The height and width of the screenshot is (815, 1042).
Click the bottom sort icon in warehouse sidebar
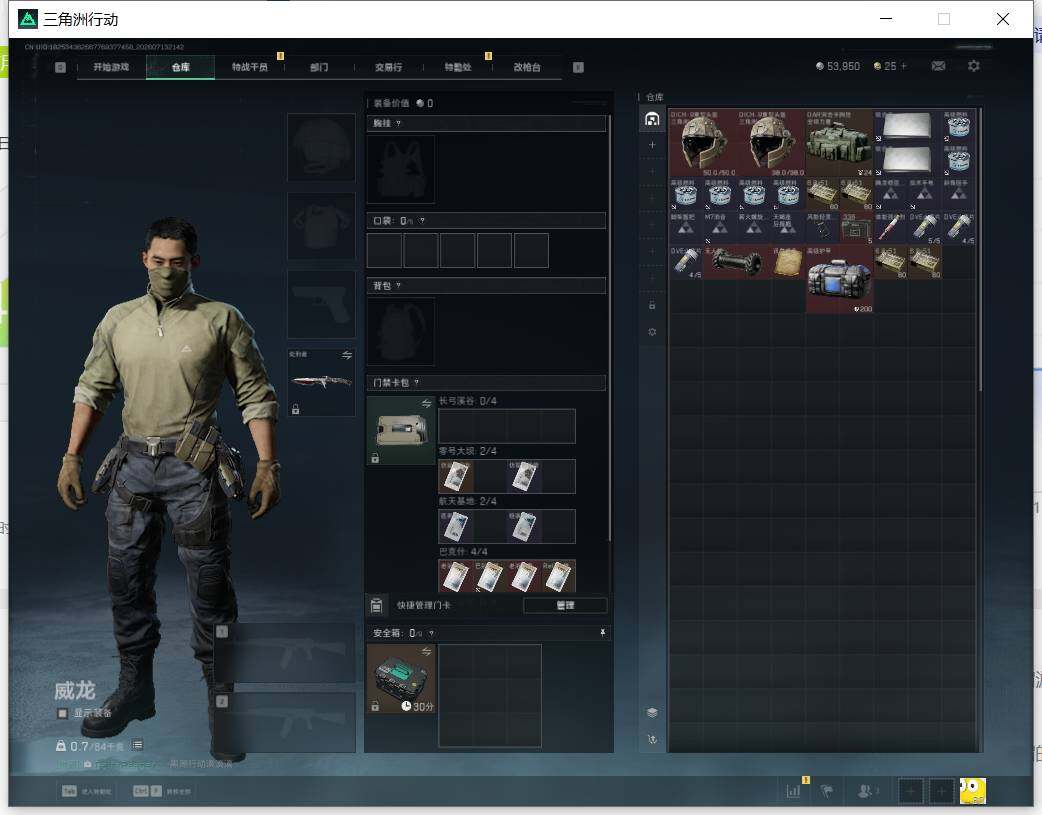(652, 739)
